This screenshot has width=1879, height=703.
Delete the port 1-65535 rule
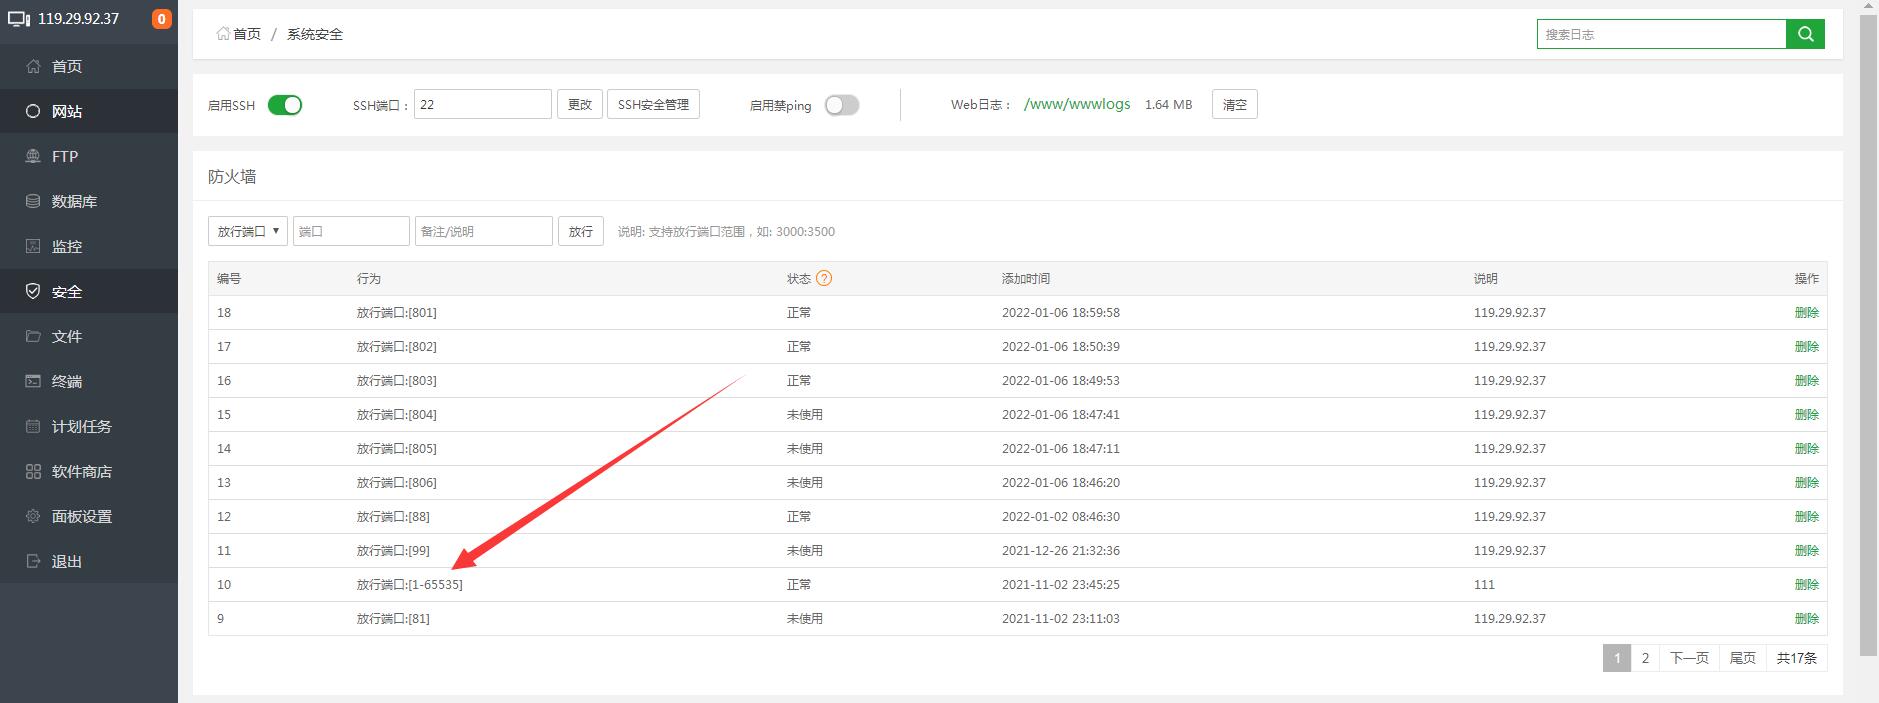(1806, 584)
